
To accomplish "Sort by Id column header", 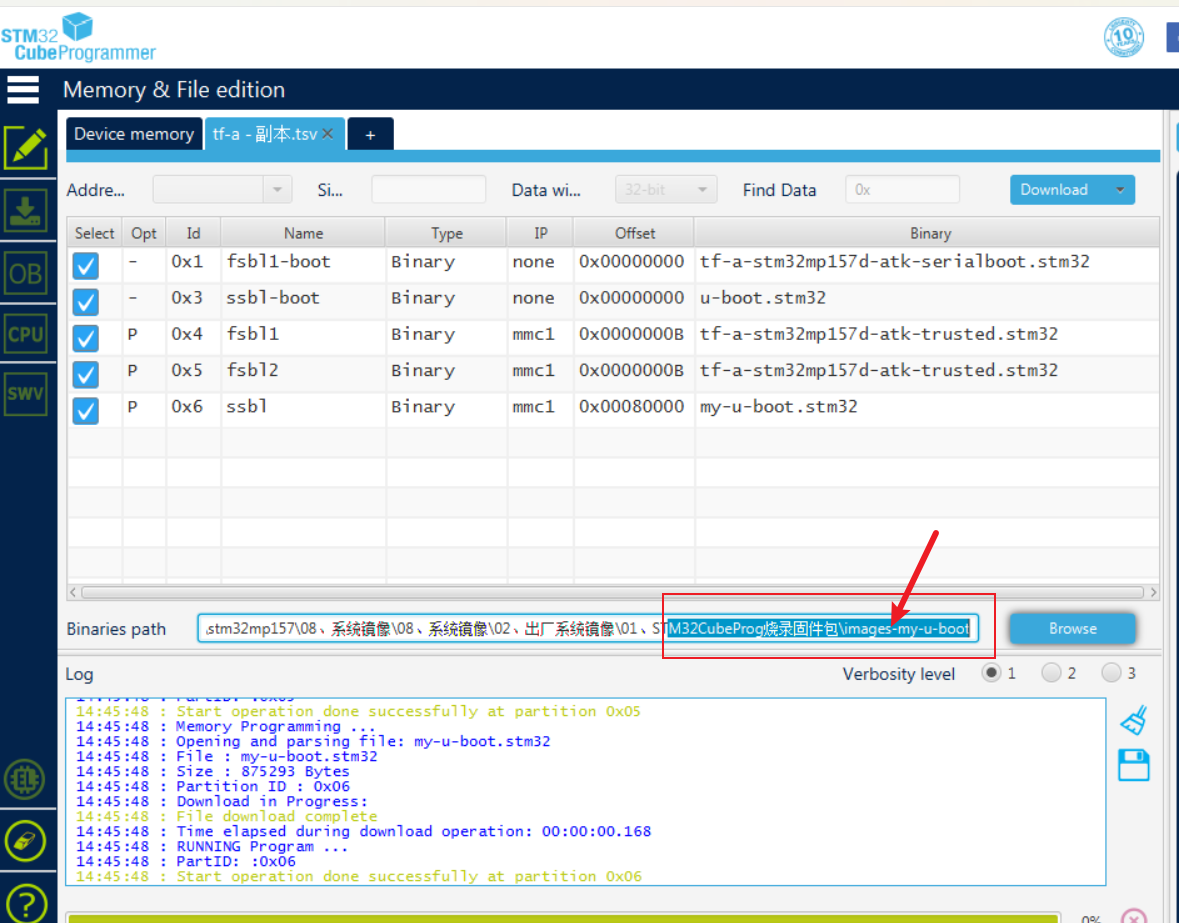I will [x=193, y=233].
